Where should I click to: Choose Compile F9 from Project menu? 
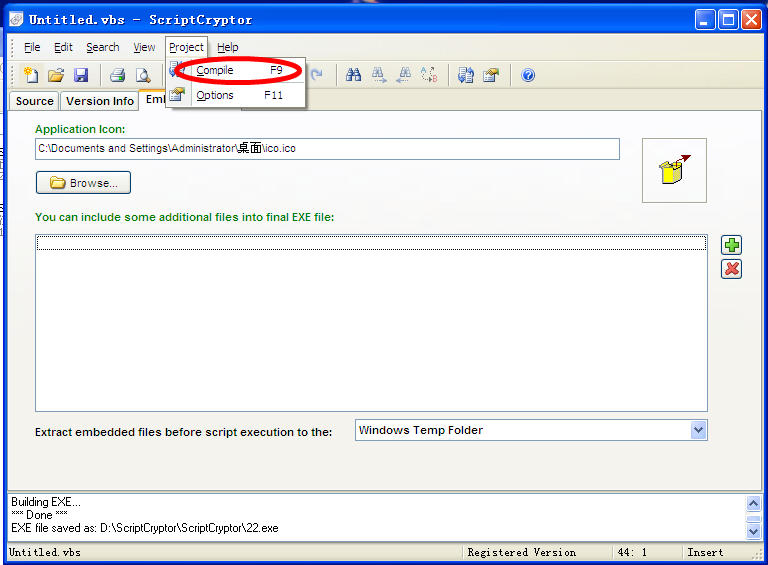[236, 71]
